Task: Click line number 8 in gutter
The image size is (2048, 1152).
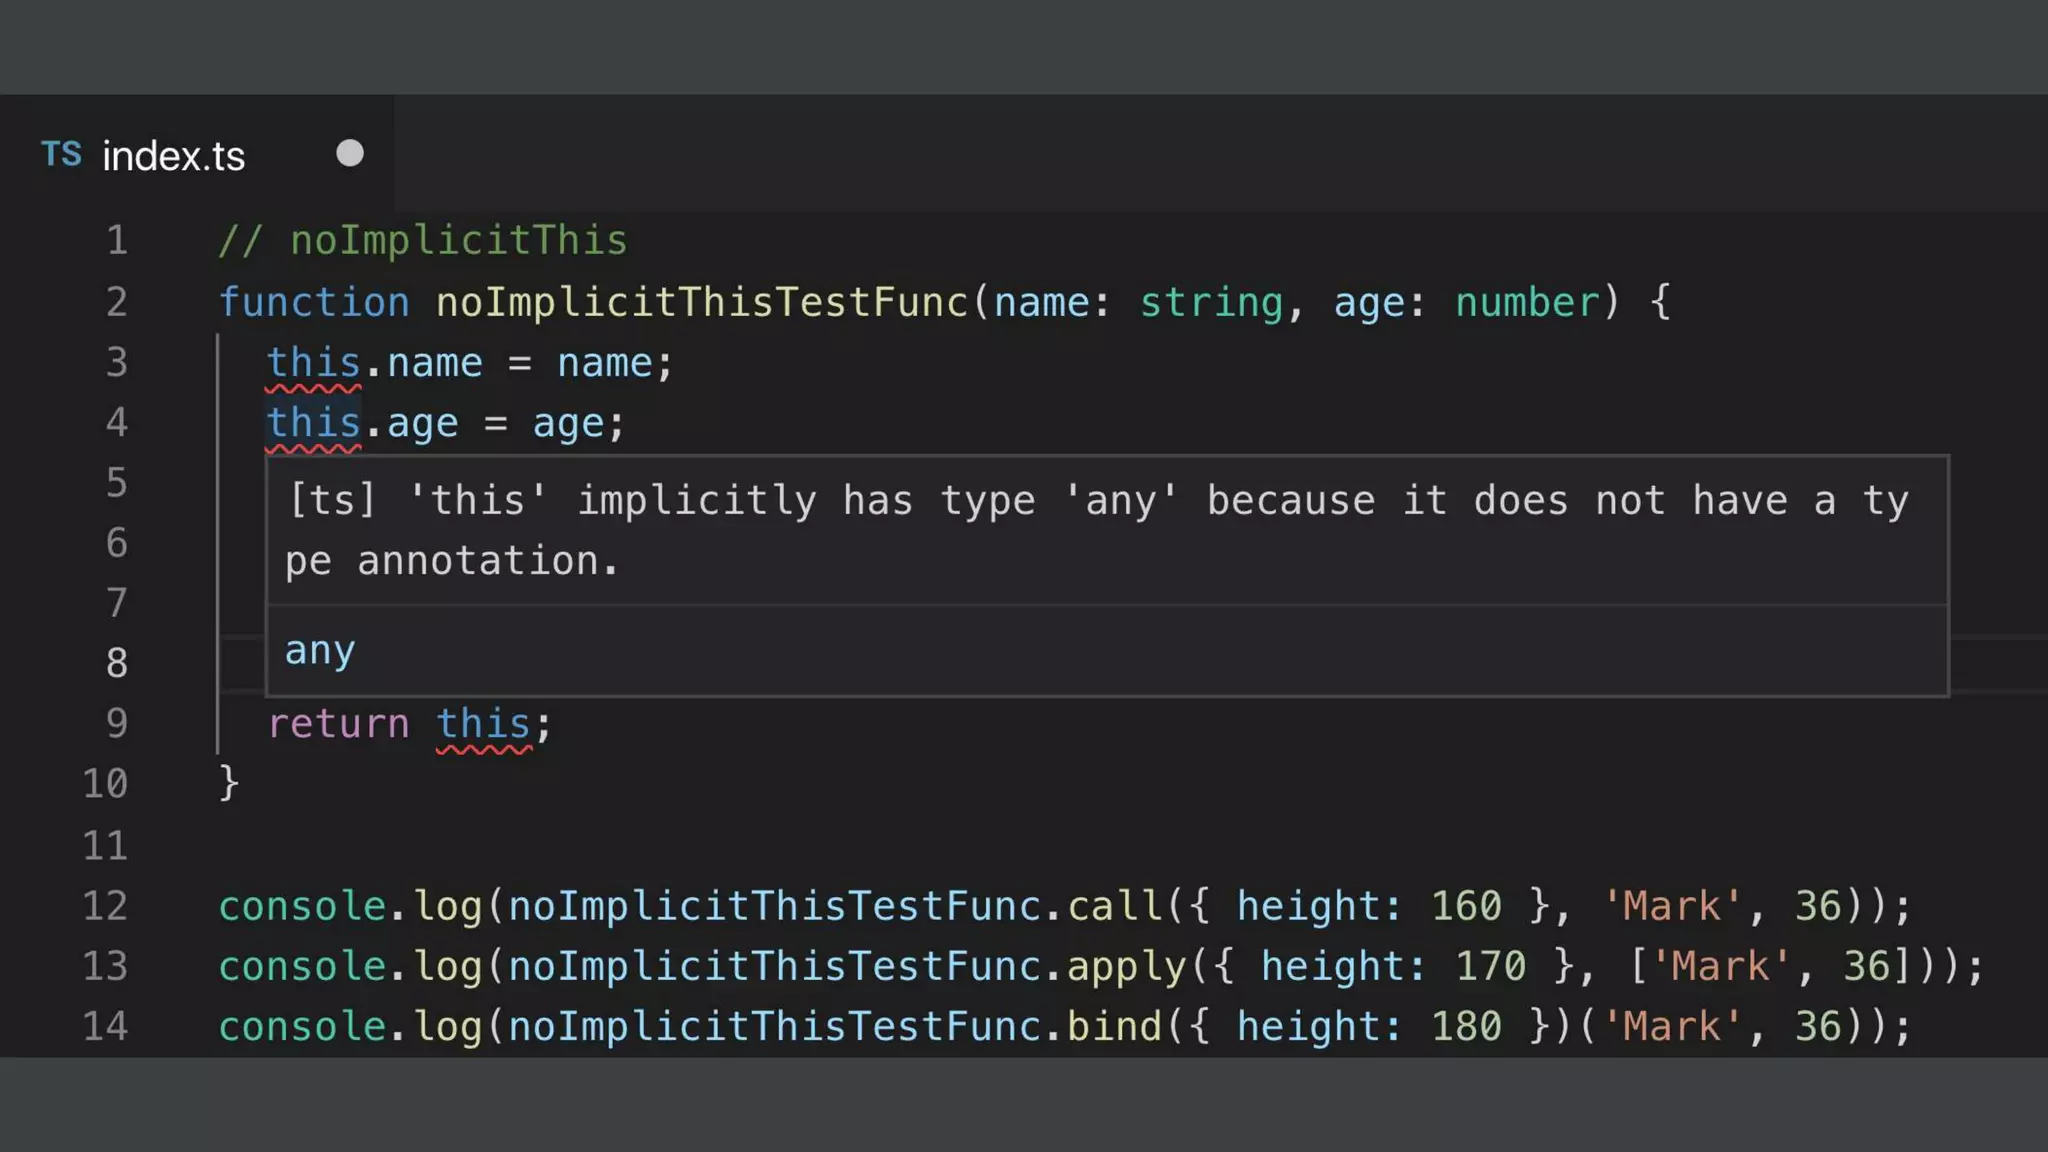Action: [x=117, y=663]
